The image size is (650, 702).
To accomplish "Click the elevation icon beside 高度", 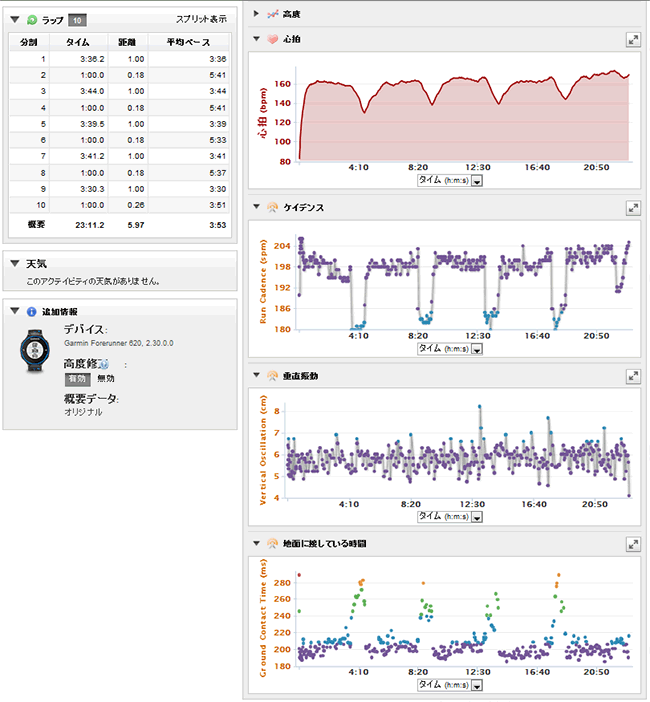I will click(x=272, y=14).
